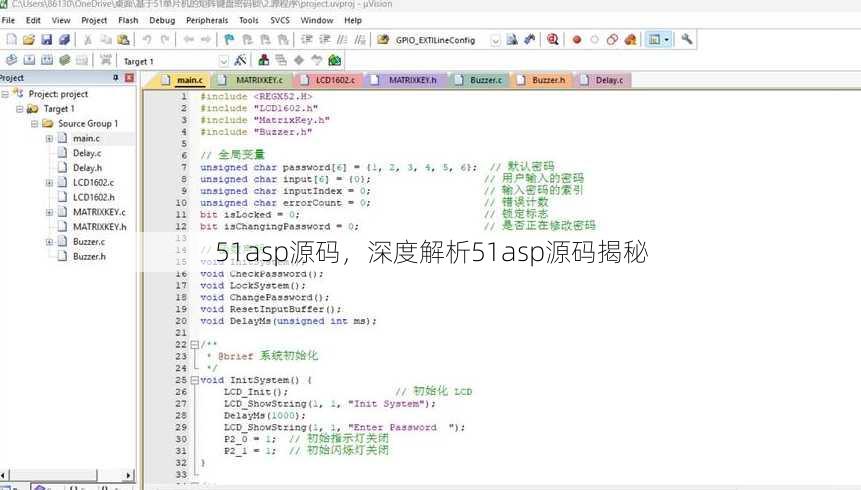Select Delay.c in the project tree

click(x=87, y=153)
